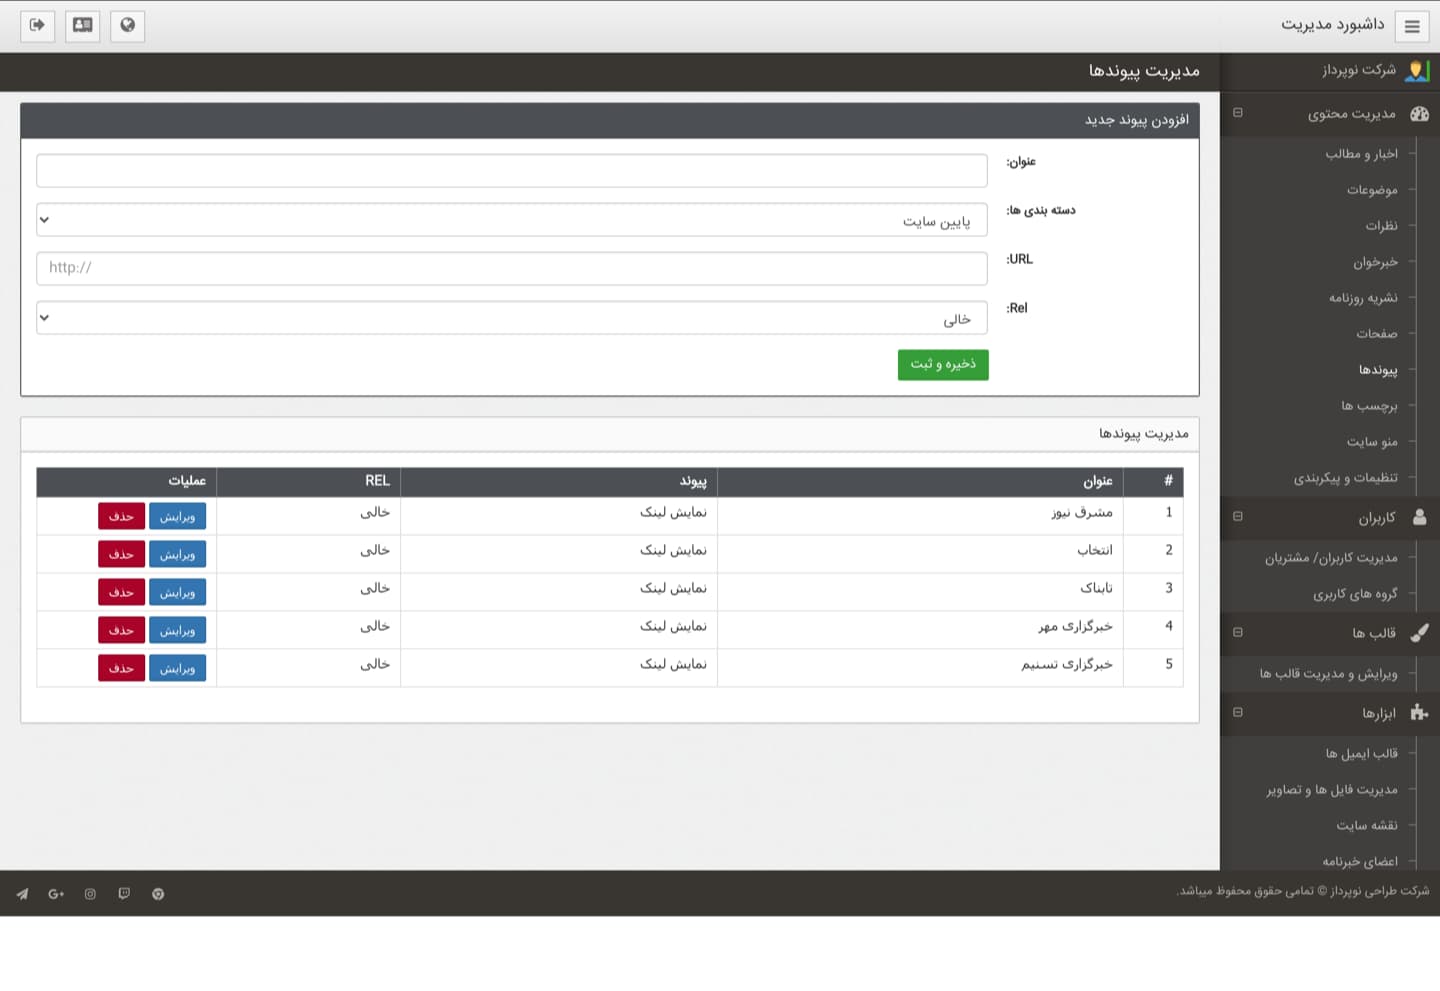Viewport: 1440px width, 991px height.
Task: Click the green ذخیره و ثبت button
Action: [x=942, y=365]
